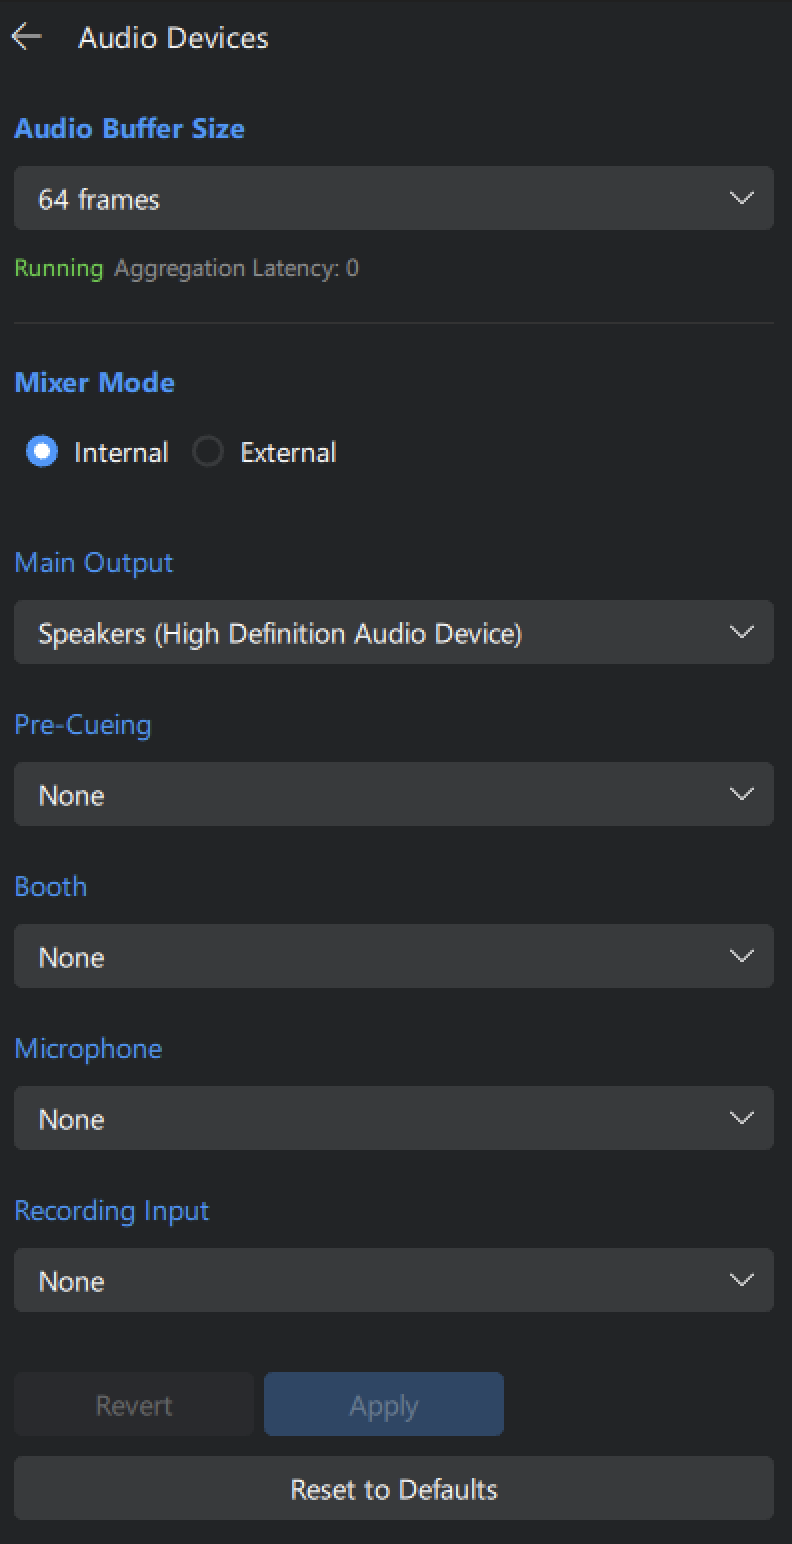
Task: Reset audio devices to defaults
Action: 393,1488
